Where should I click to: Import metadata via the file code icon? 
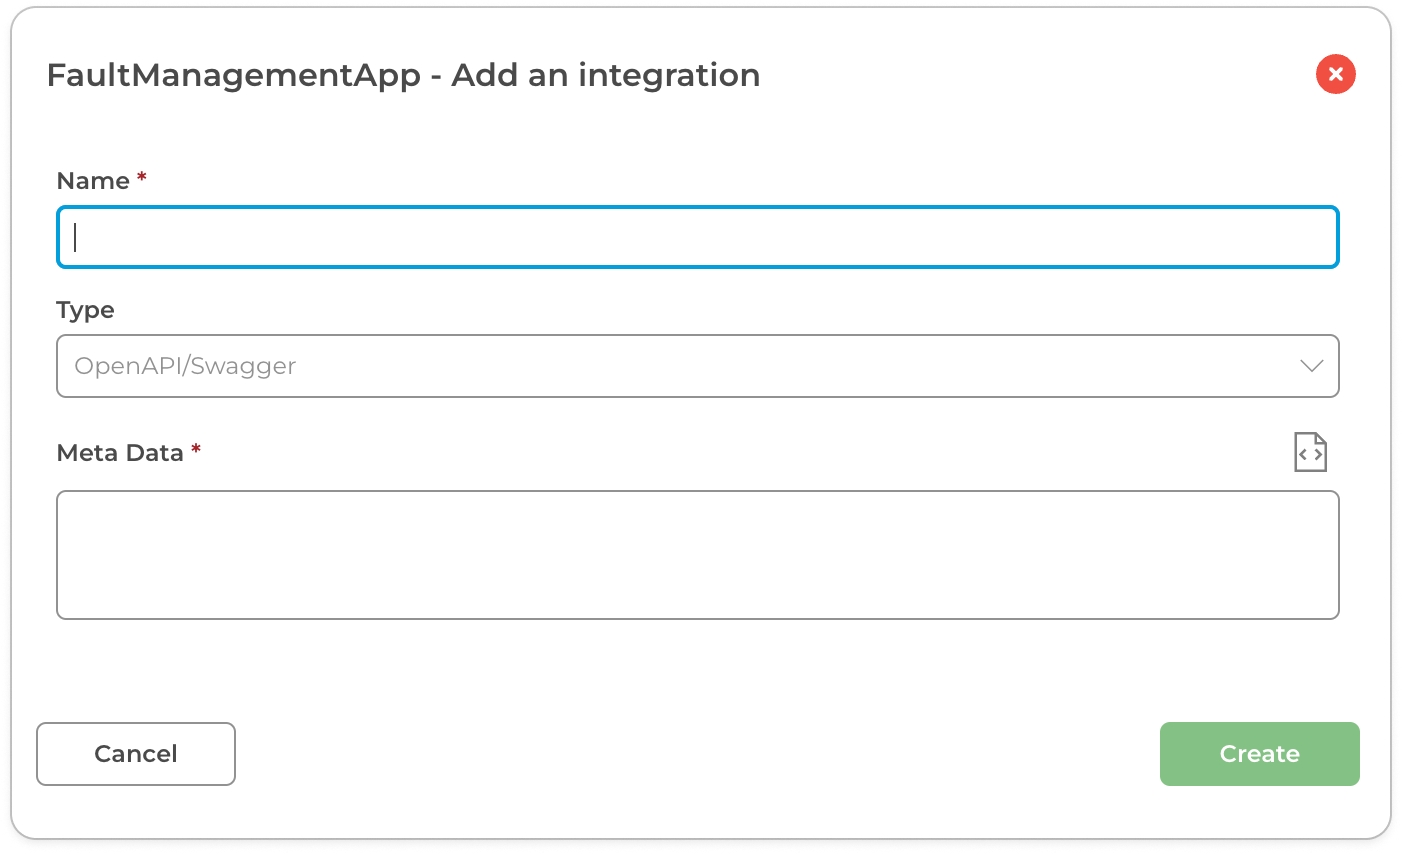[x=1310, y=452]
